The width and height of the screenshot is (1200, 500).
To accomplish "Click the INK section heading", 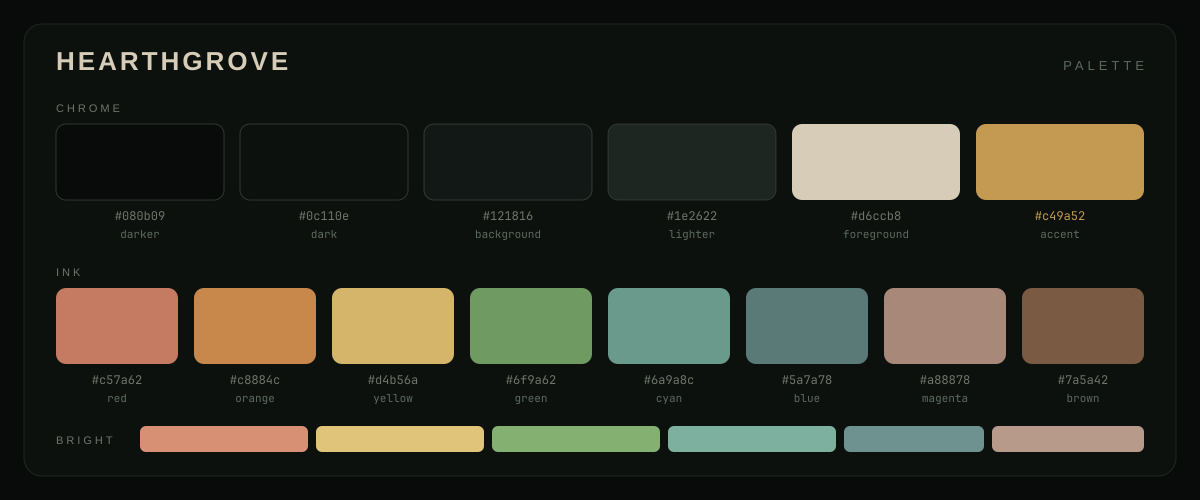I will point(69,272).
